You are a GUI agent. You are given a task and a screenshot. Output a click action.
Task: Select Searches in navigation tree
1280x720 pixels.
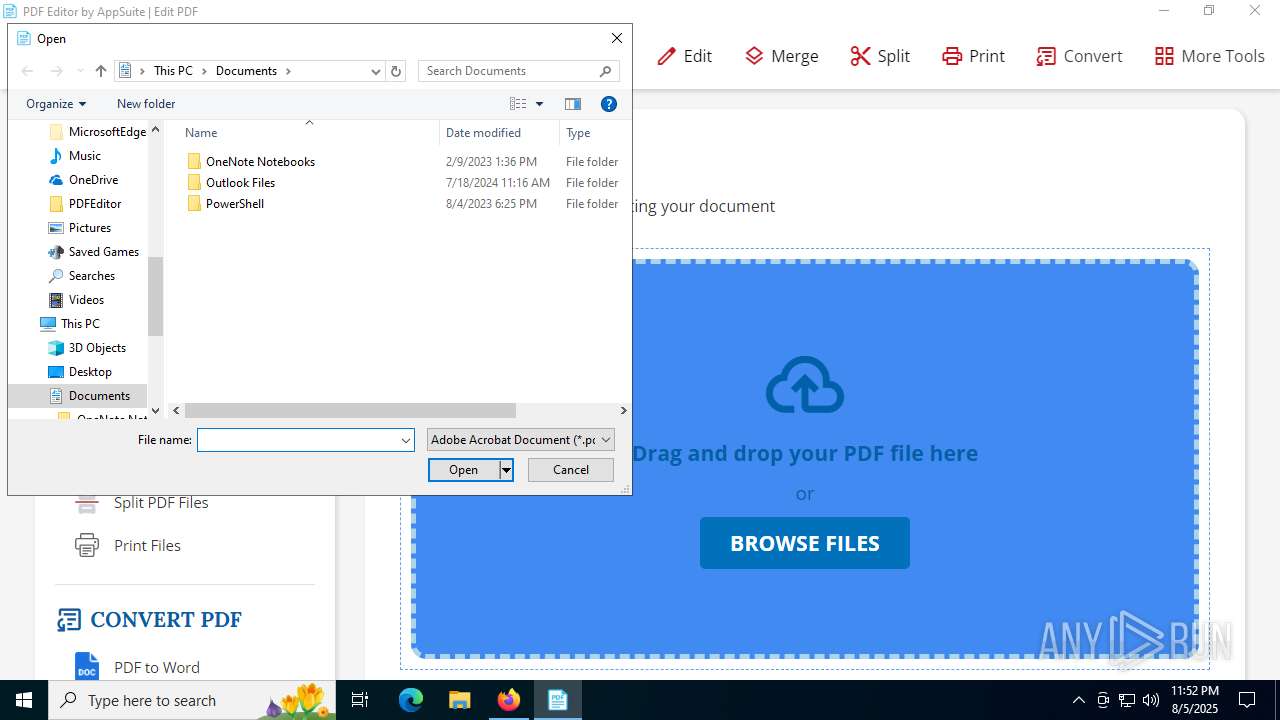pyautogui.click(x=92, y=276)
